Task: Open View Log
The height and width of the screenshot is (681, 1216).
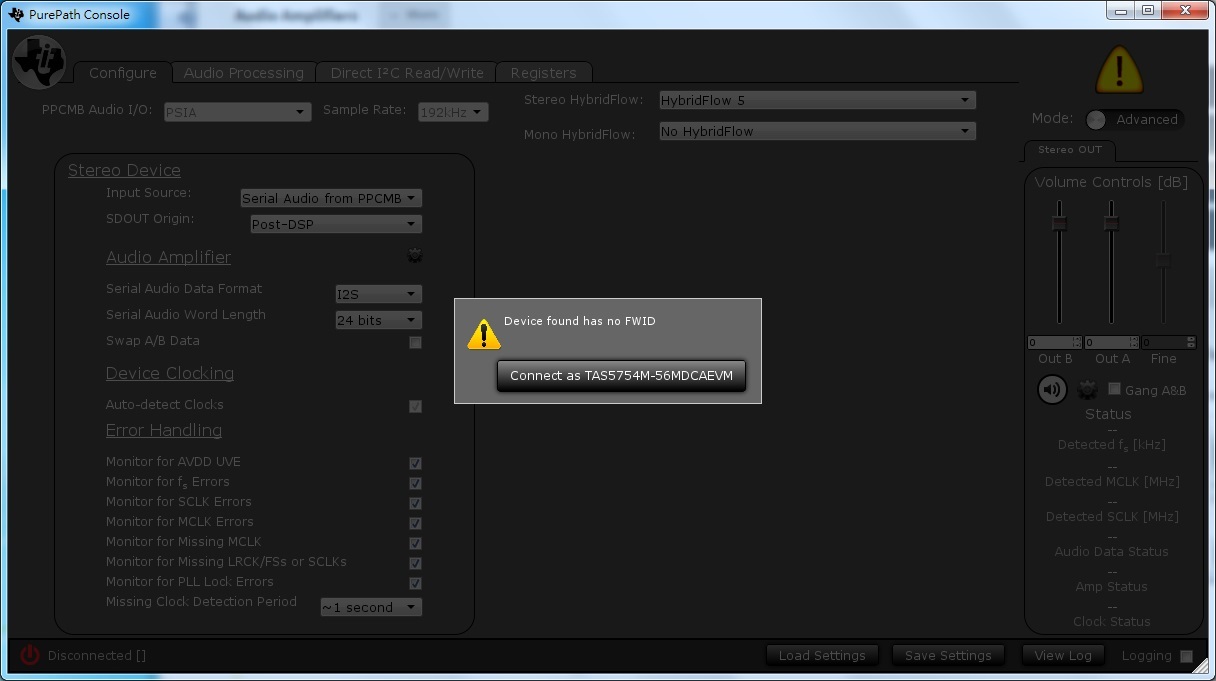Action: point(1063,655)
